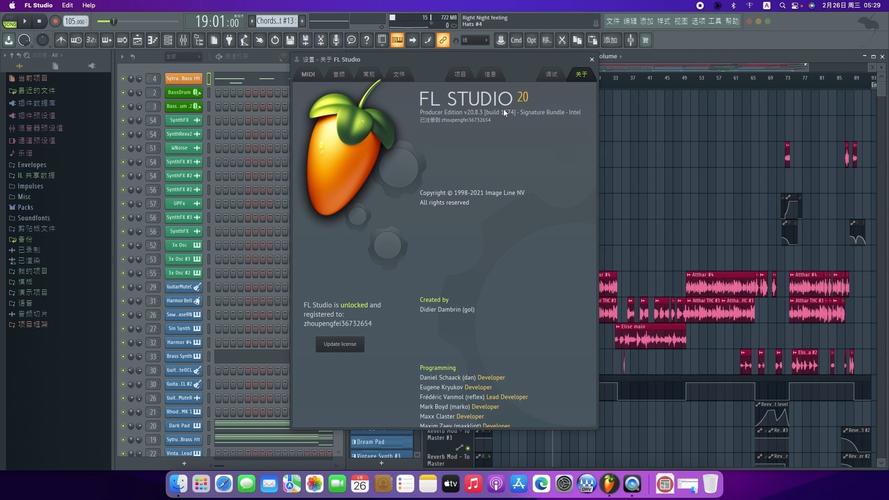The height and width of the screenshot is (500, 889).
Task: Open the Edit menu in menu bar
Action: coord(67,5)
